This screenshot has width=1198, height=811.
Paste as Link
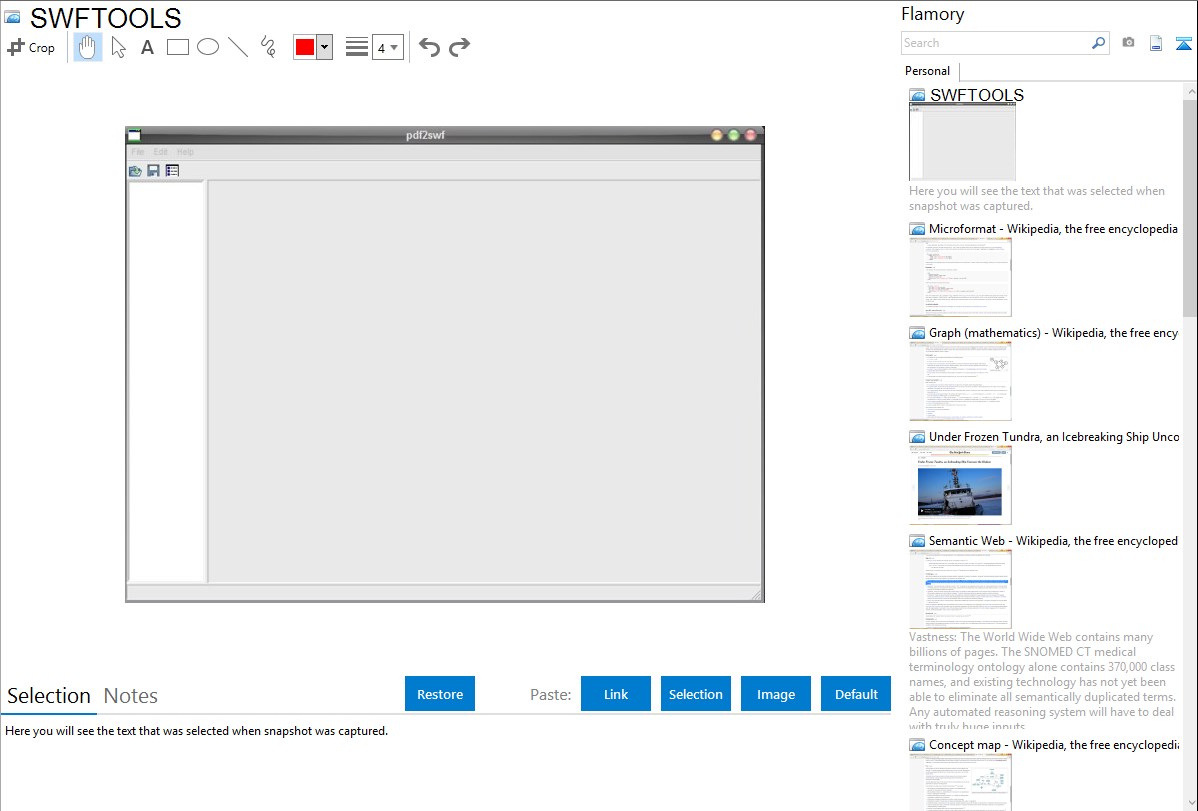[616, 694]
